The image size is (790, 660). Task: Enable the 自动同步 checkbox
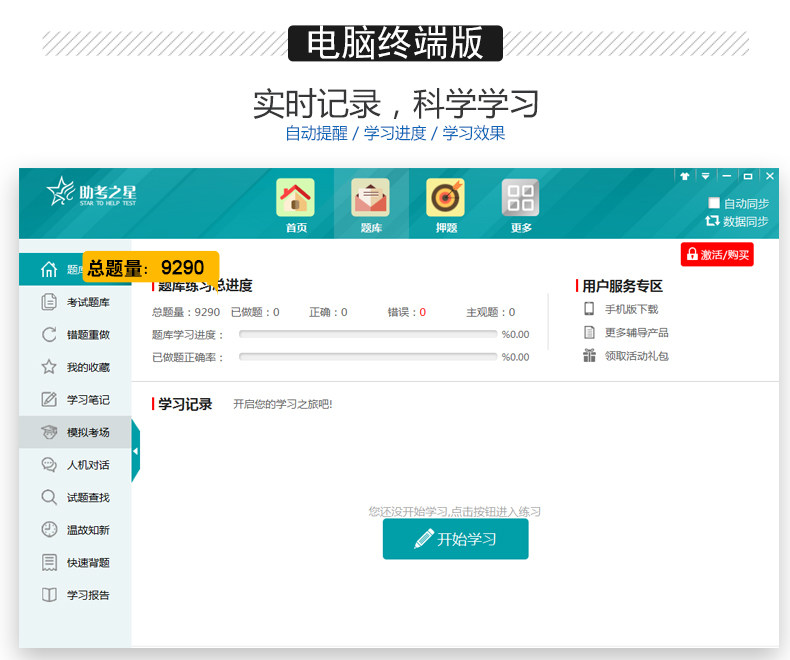click(713, 203)
